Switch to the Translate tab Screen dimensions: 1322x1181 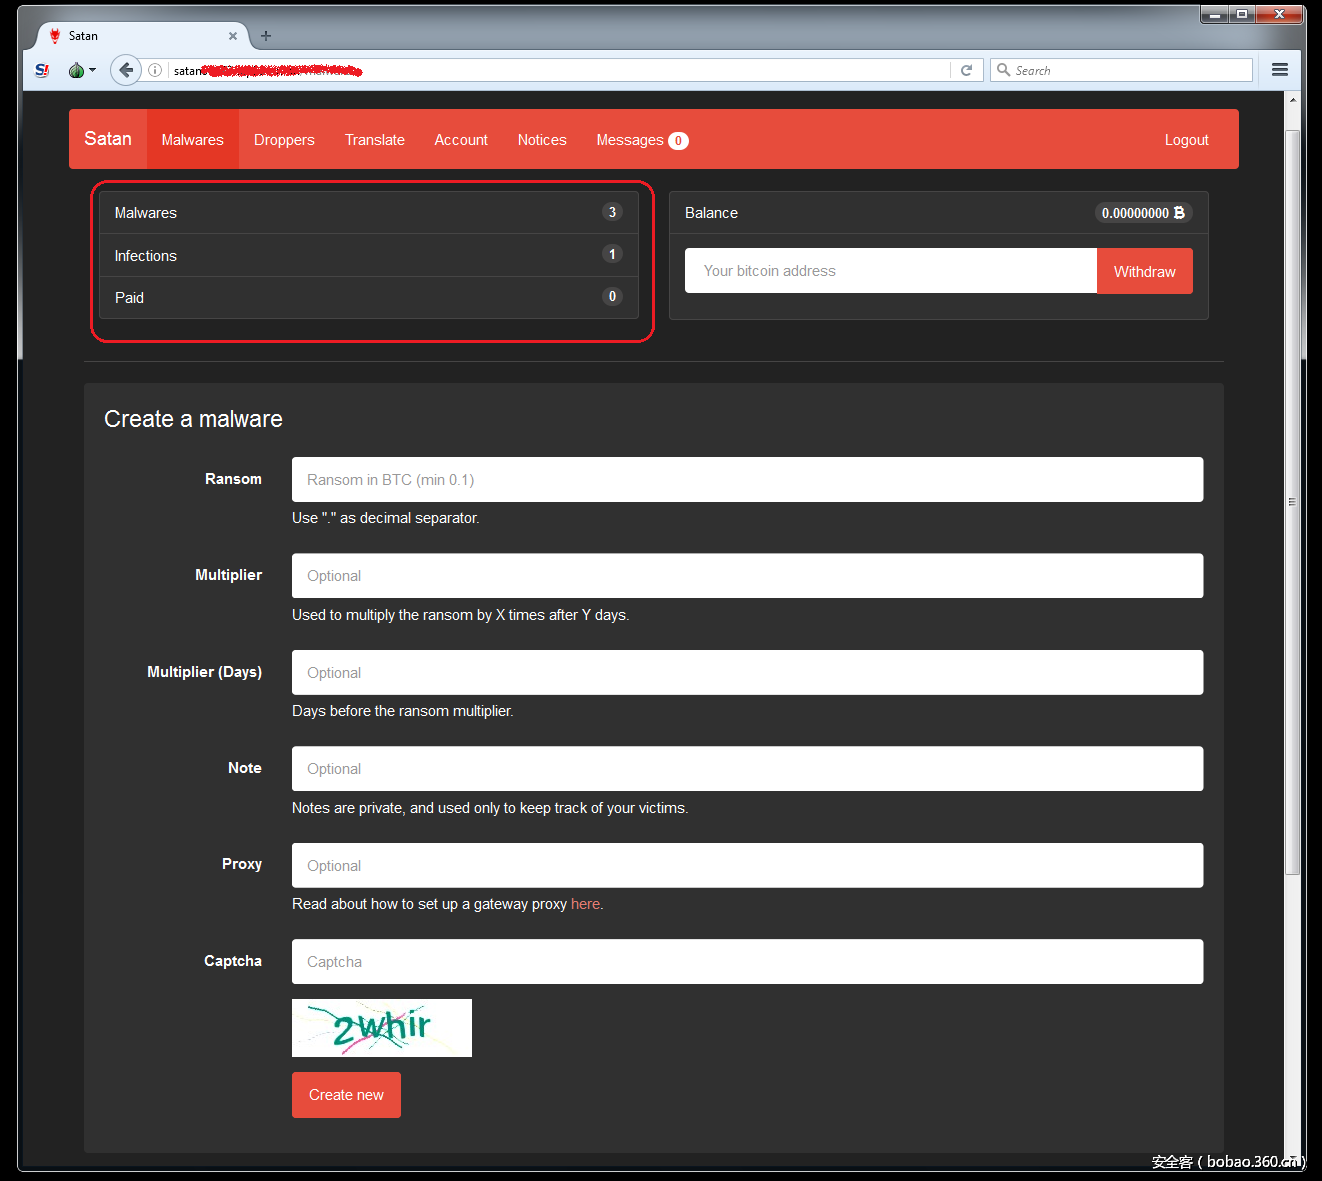pyautogui.click(x=375, y=140)
